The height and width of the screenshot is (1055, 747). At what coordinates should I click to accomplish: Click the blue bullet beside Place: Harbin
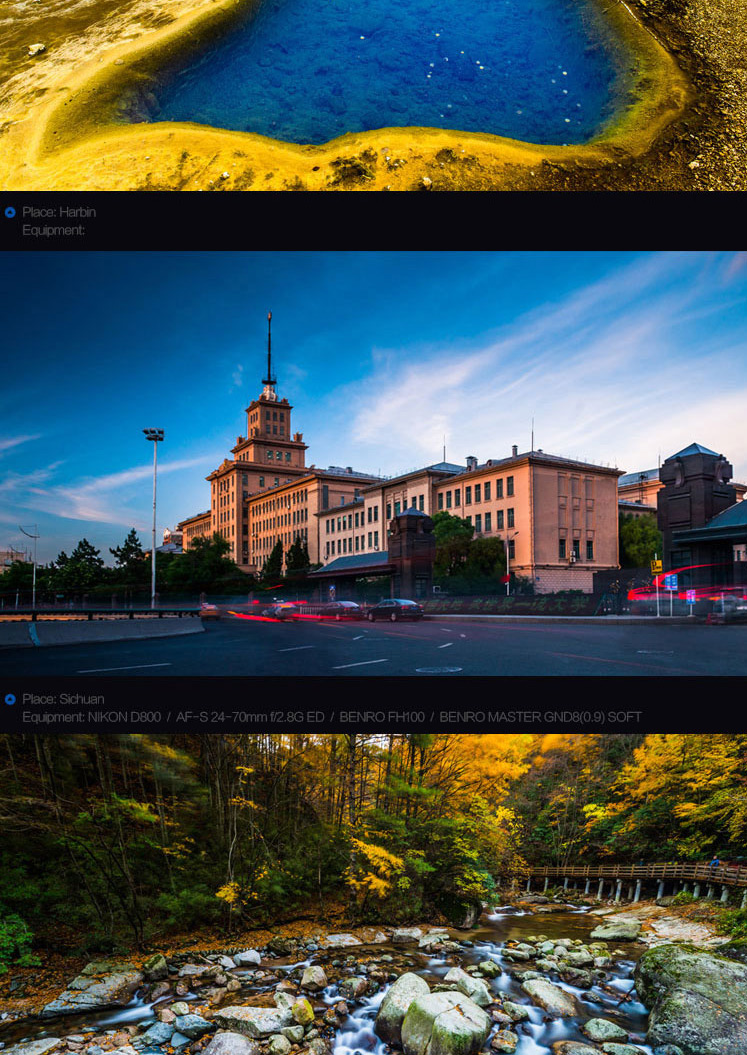point(10,212)
